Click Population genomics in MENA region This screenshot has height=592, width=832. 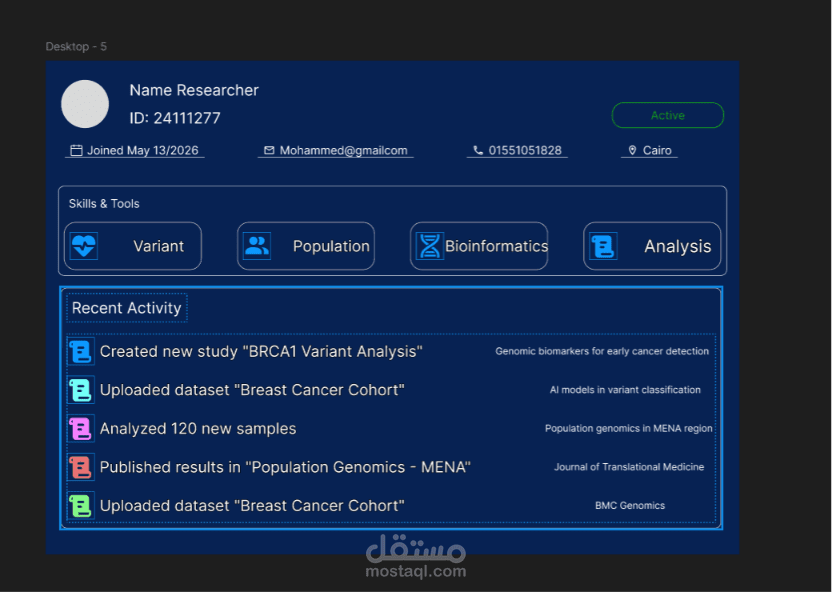pos(629,429)
